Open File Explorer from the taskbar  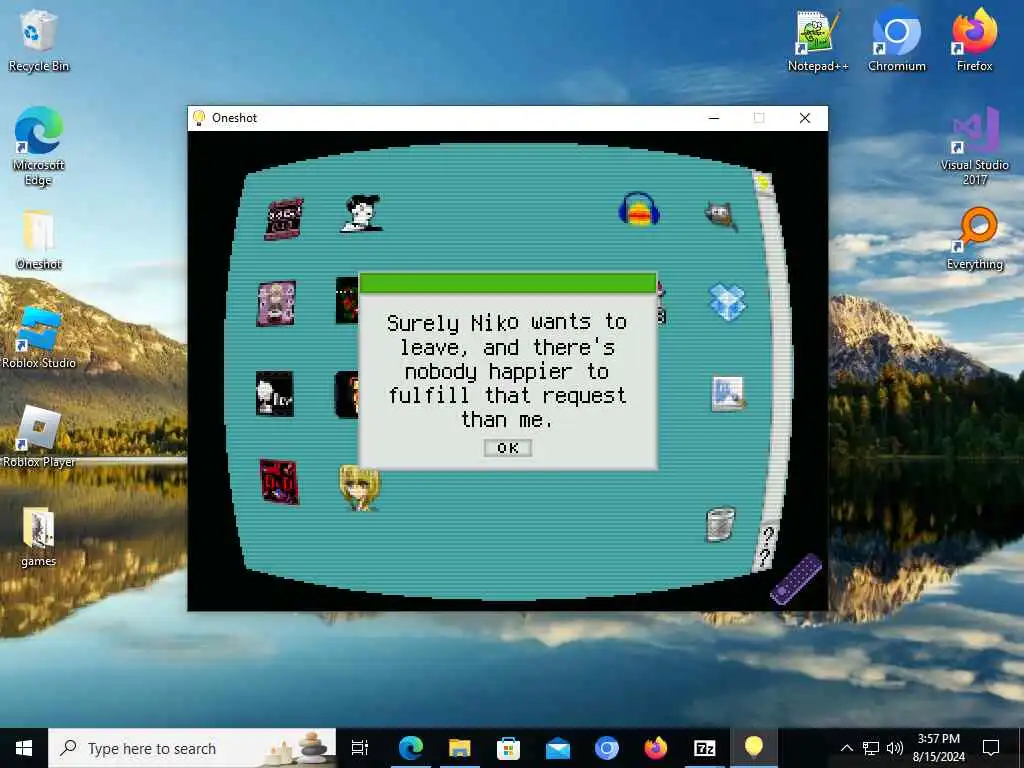coord(460,748)
